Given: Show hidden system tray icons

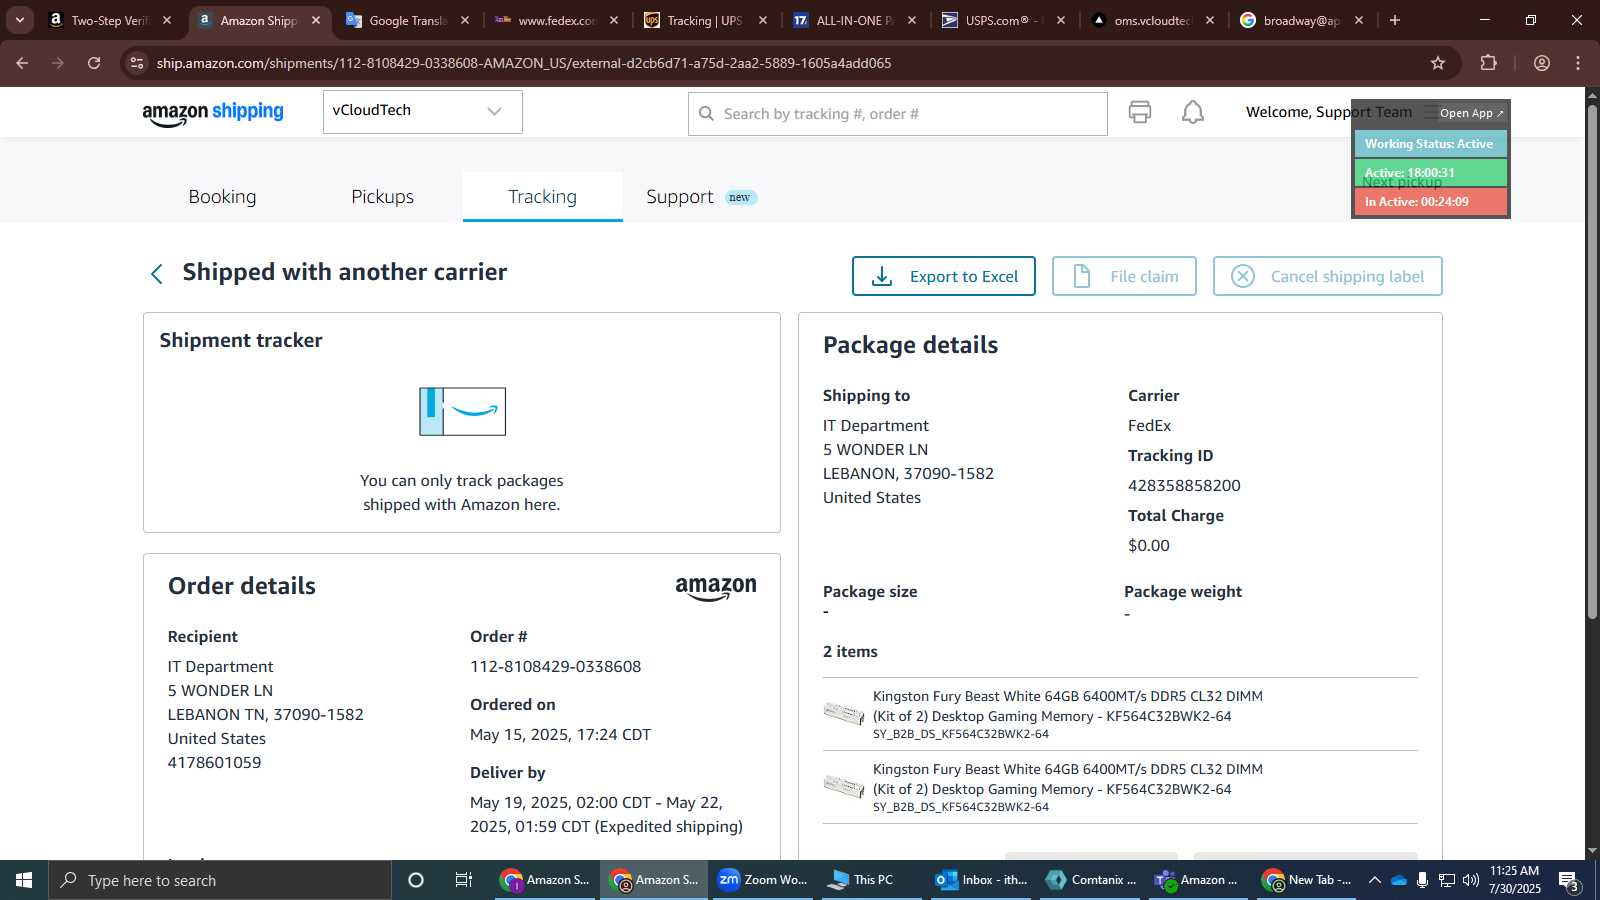Looking at the screenshot, I should pyautogui.click(x=1374, y=880).
